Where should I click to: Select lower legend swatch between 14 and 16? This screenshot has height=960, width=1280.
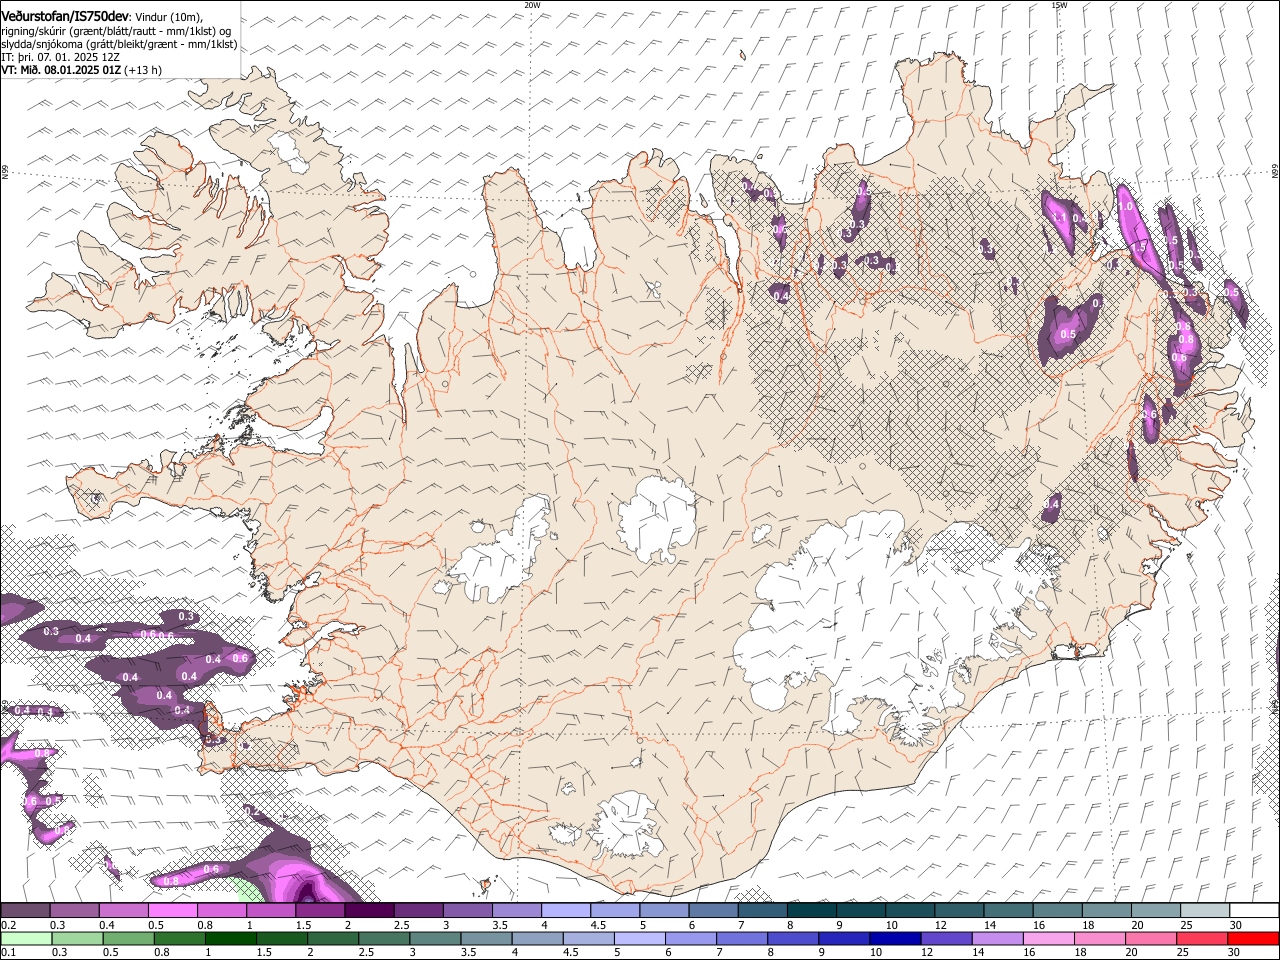point(996,939)
